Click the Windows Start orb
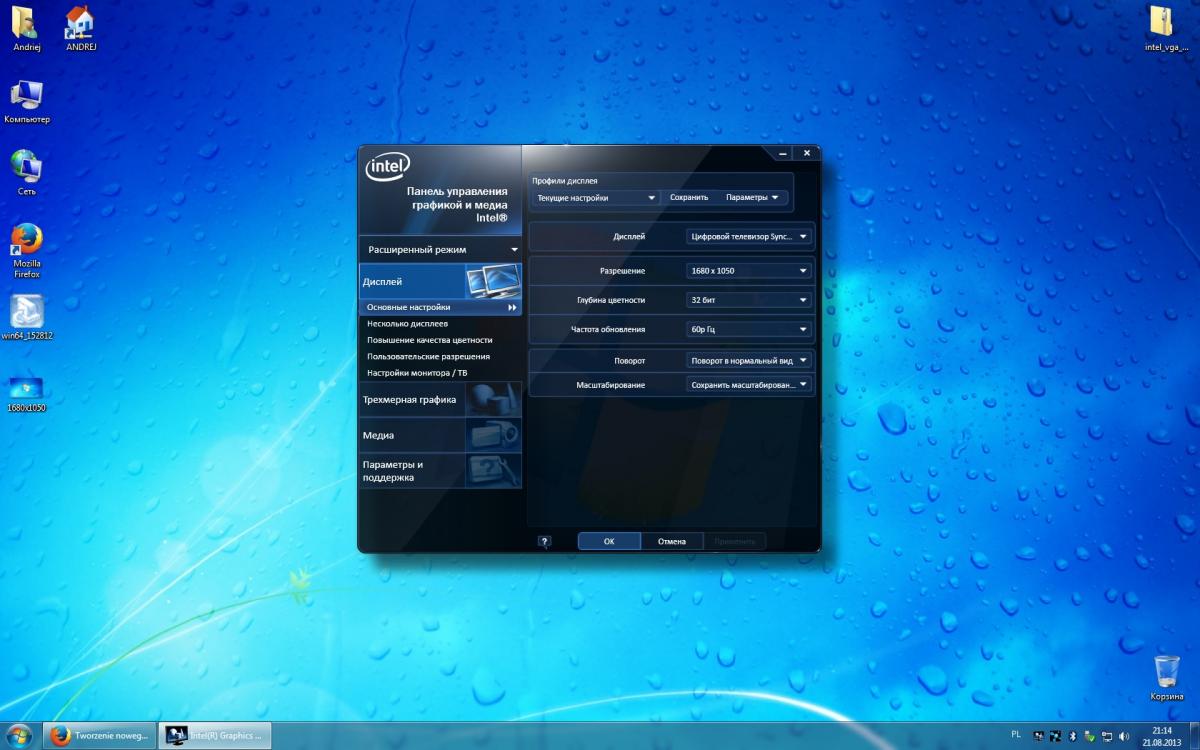Image resolution: width=1200 pixels, height=750 pixels. tap(19, 735)
